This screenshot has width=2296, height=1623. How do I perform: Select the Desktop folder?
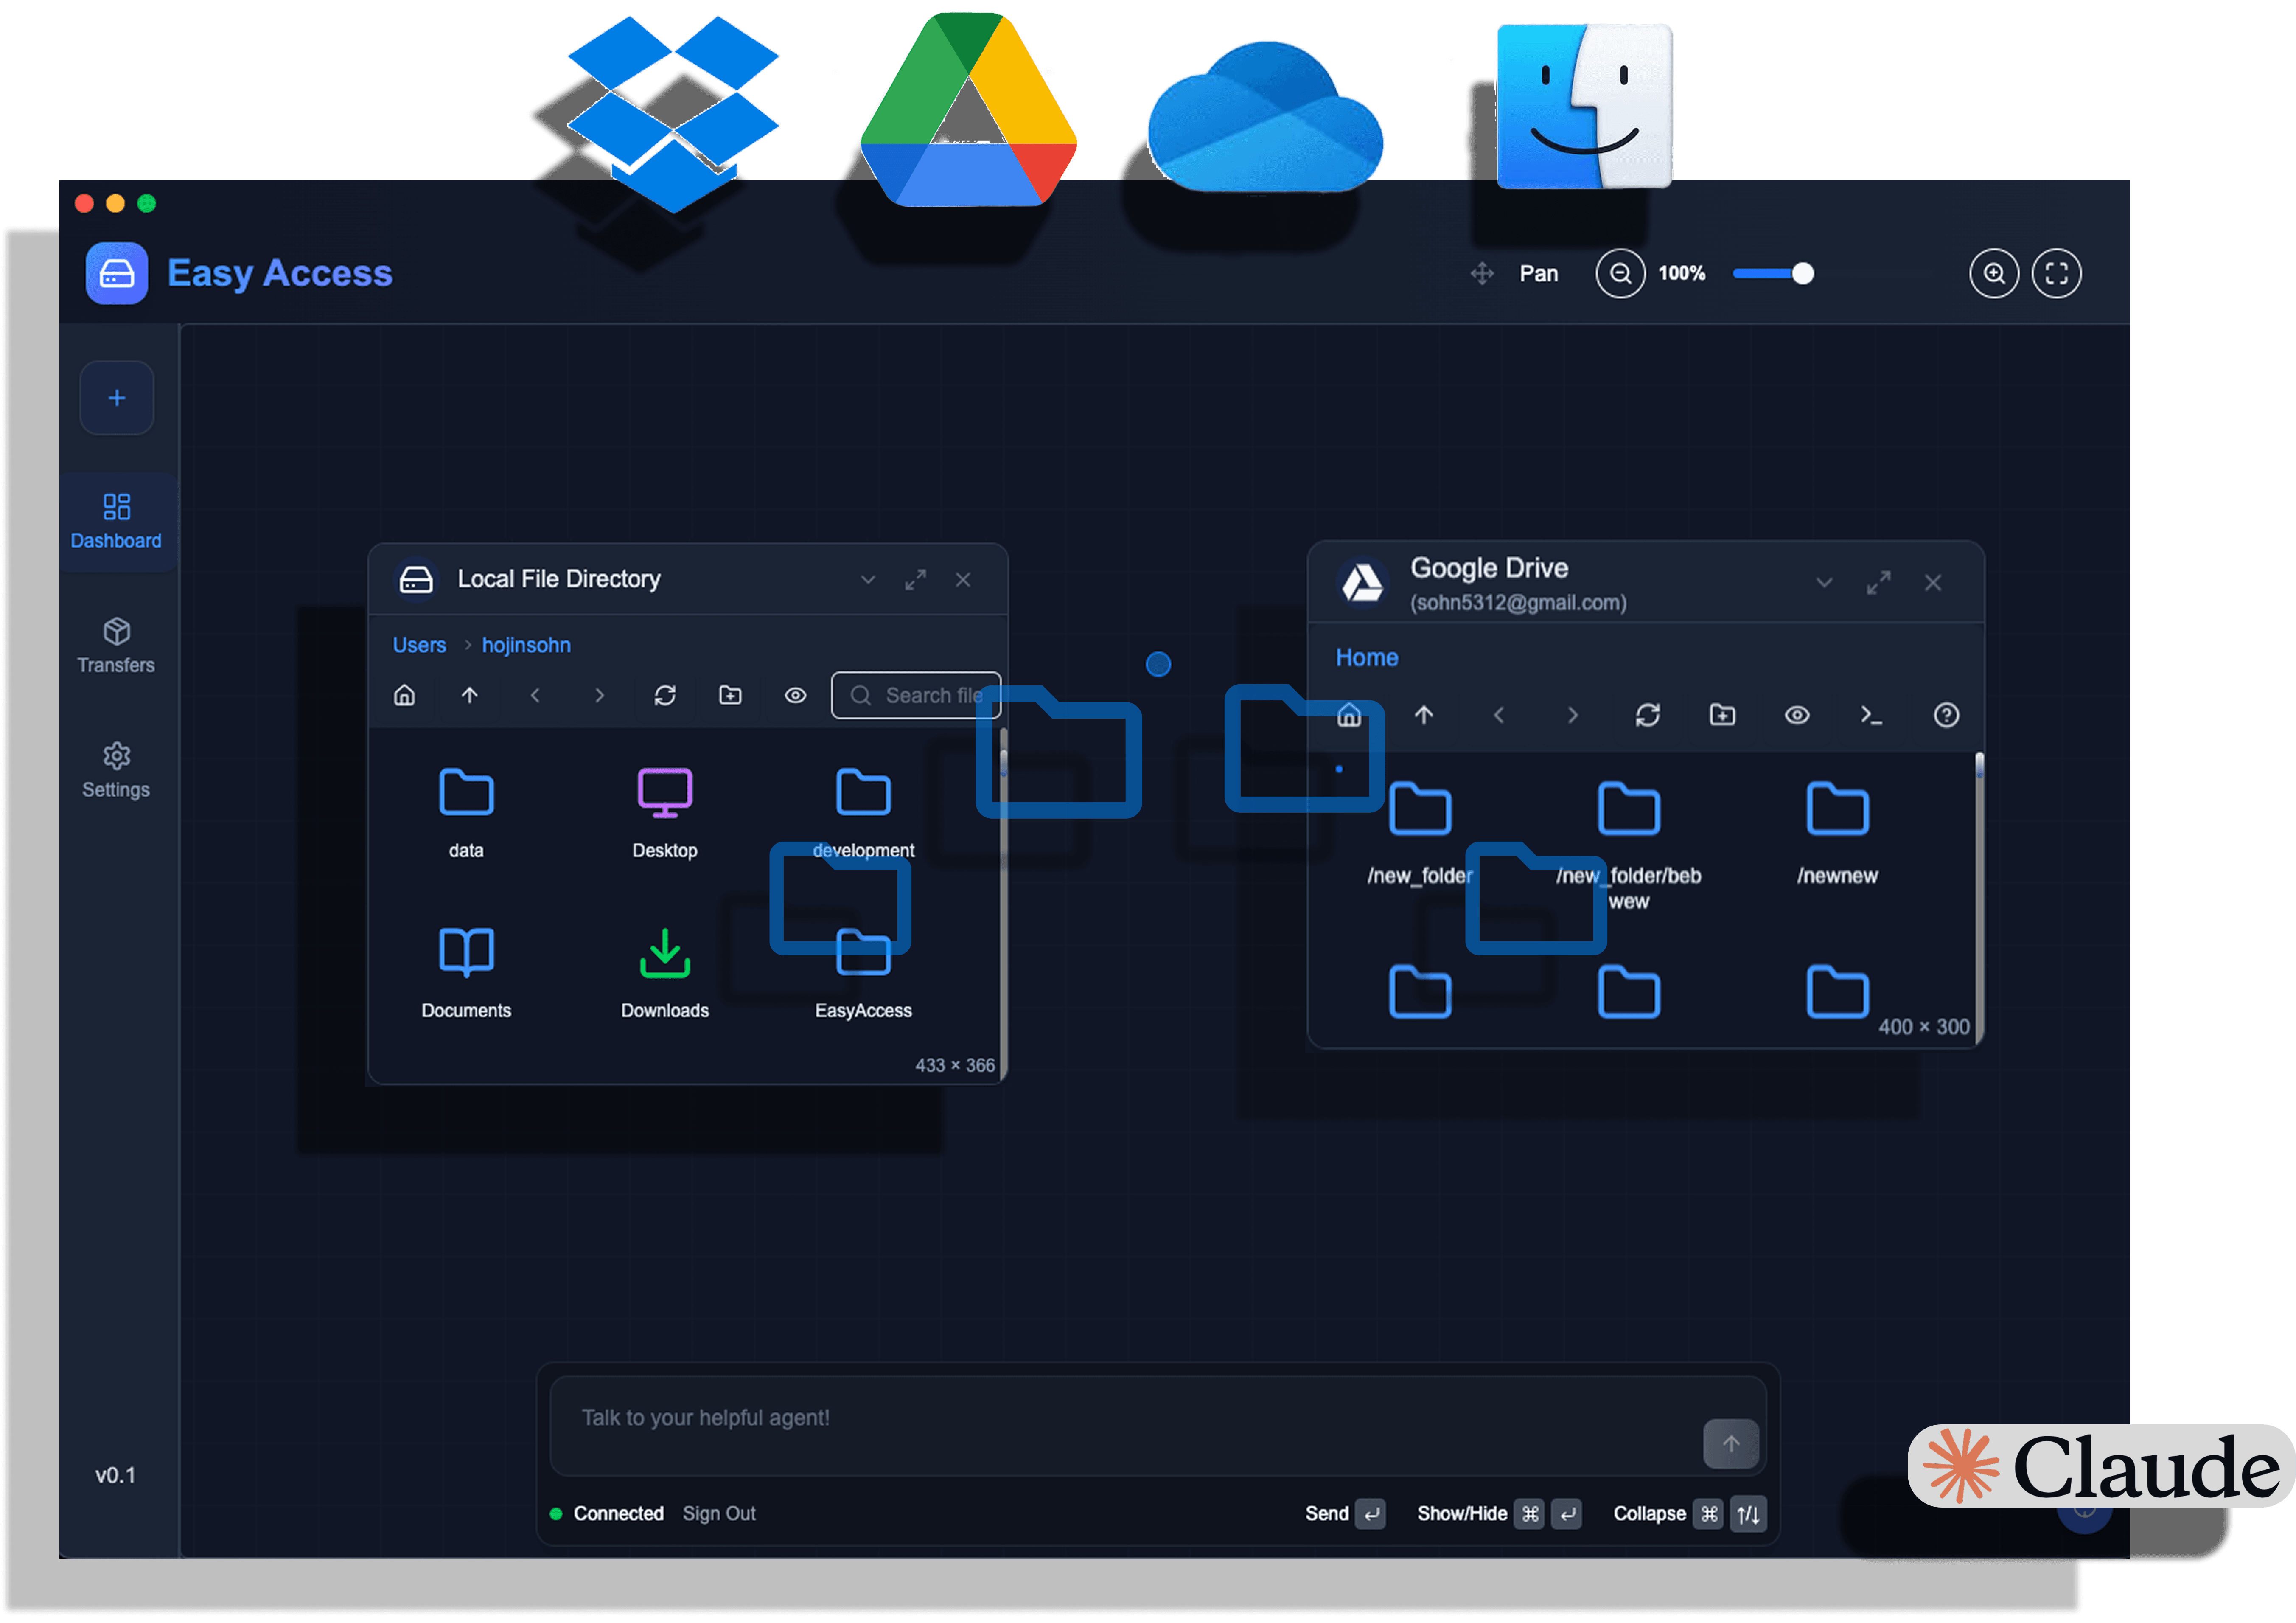click(665, 813)
